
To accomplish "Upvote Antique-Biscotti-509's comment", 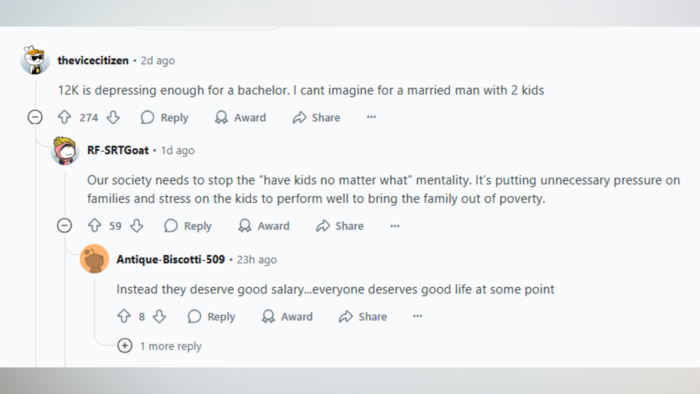I will (124, 316).
